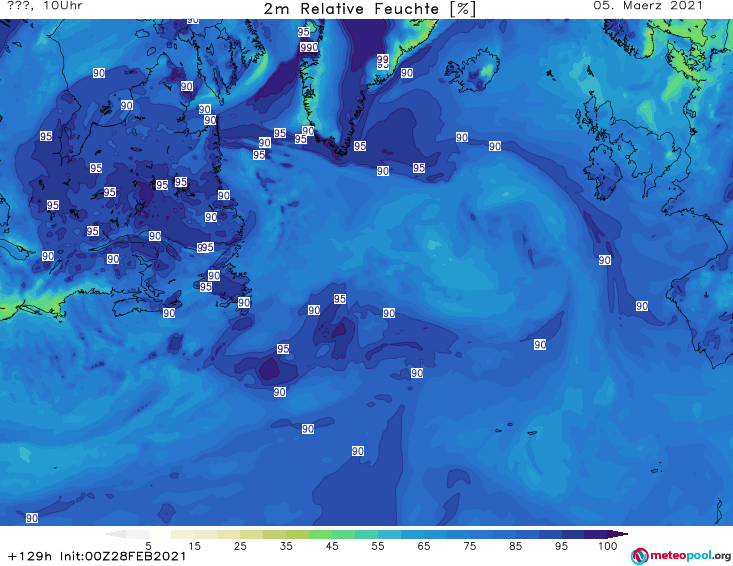
Task: Click the '5' tick on the color scale
Action: [x=148, y=546]
